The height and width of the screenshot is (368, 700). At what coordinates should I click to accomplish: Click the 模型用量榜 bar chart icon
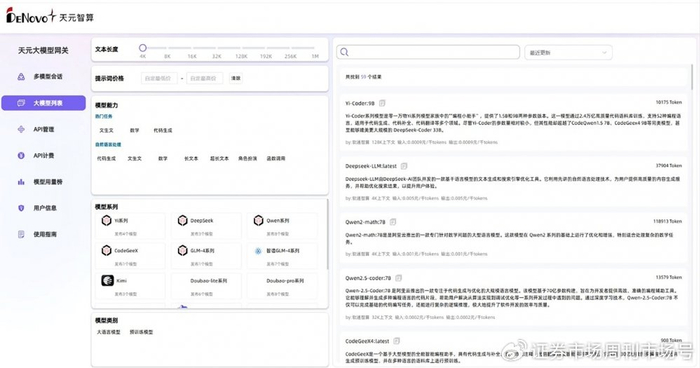[21, 182]
